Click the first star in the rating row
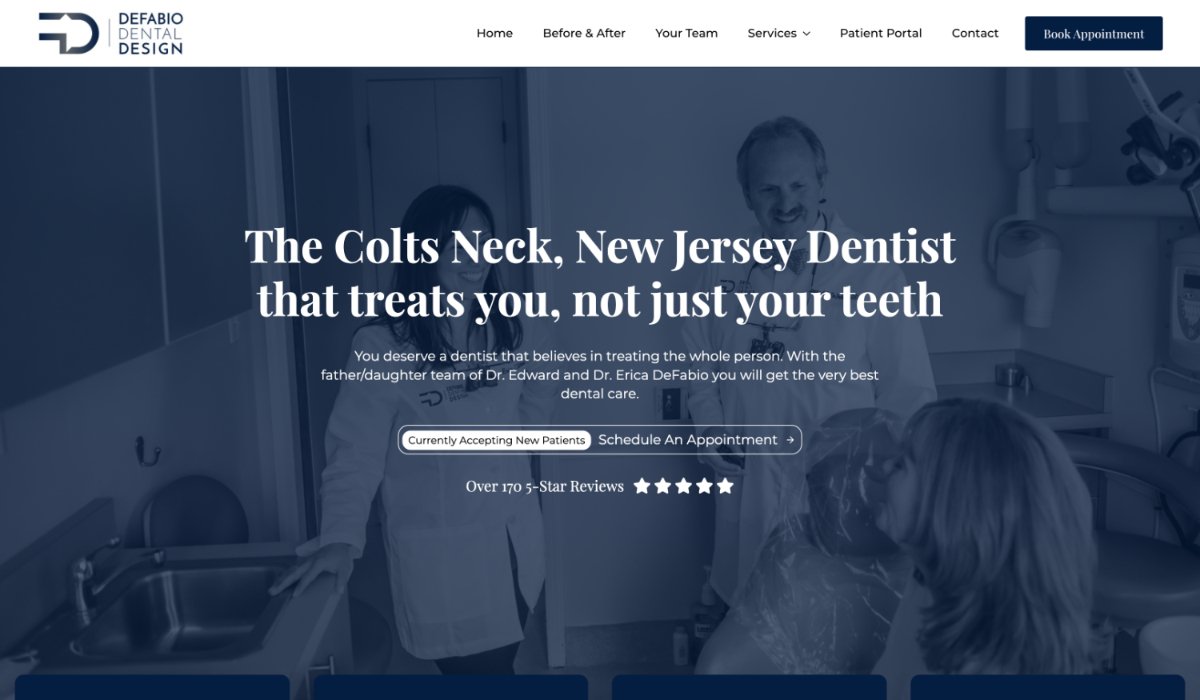This screenshot has width=1200, height=700. pos(642,486)
